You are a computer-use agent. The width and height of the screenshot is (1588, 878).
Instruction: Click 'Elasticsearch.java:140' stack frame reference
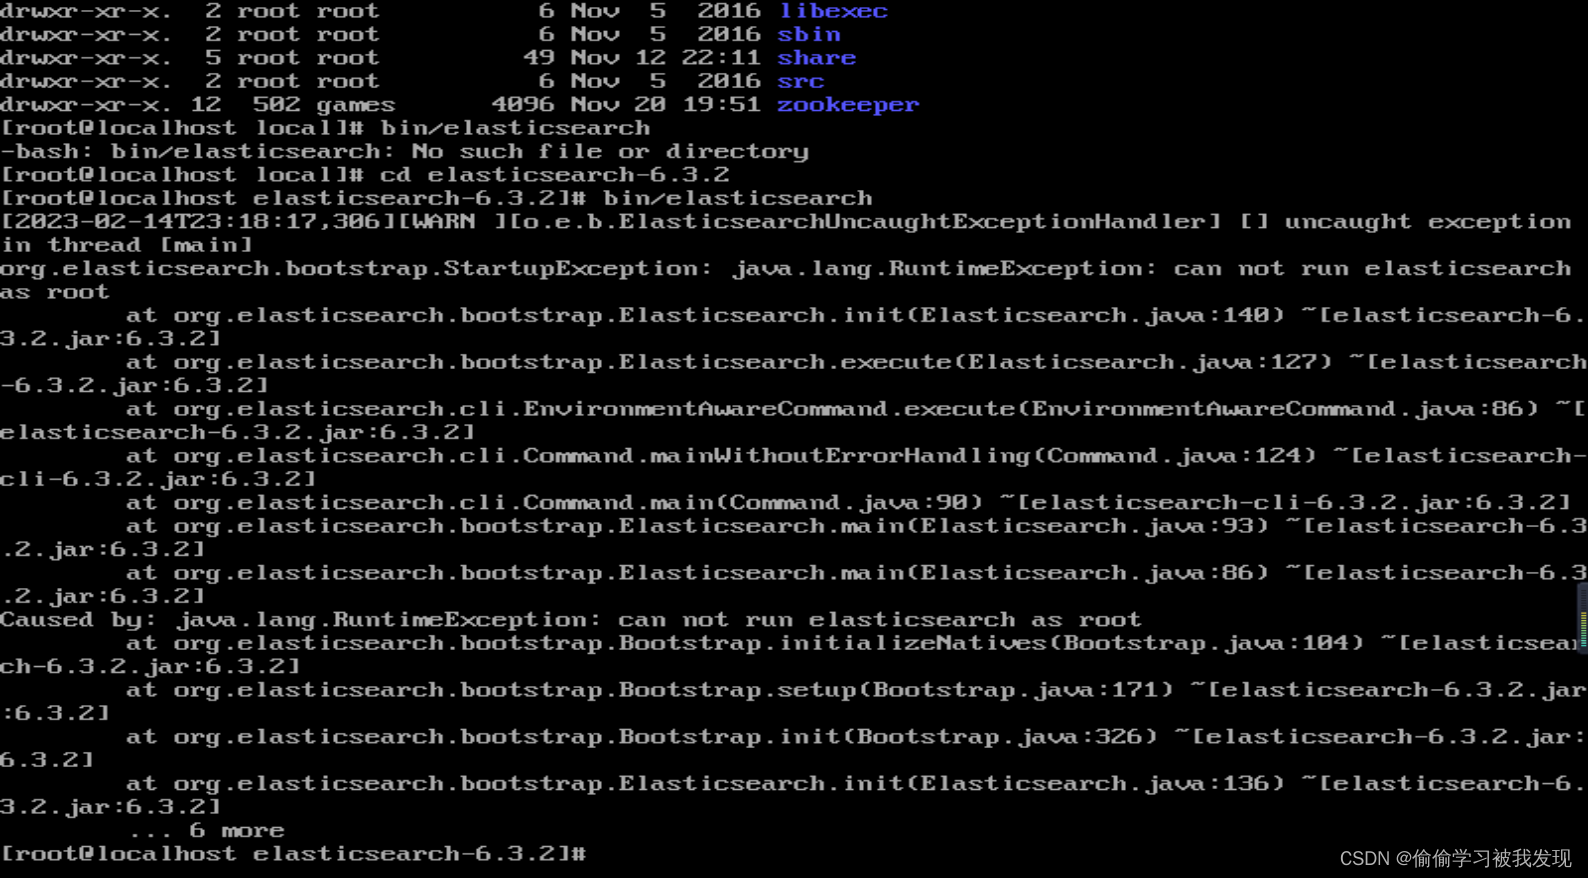pos(1095,316)
